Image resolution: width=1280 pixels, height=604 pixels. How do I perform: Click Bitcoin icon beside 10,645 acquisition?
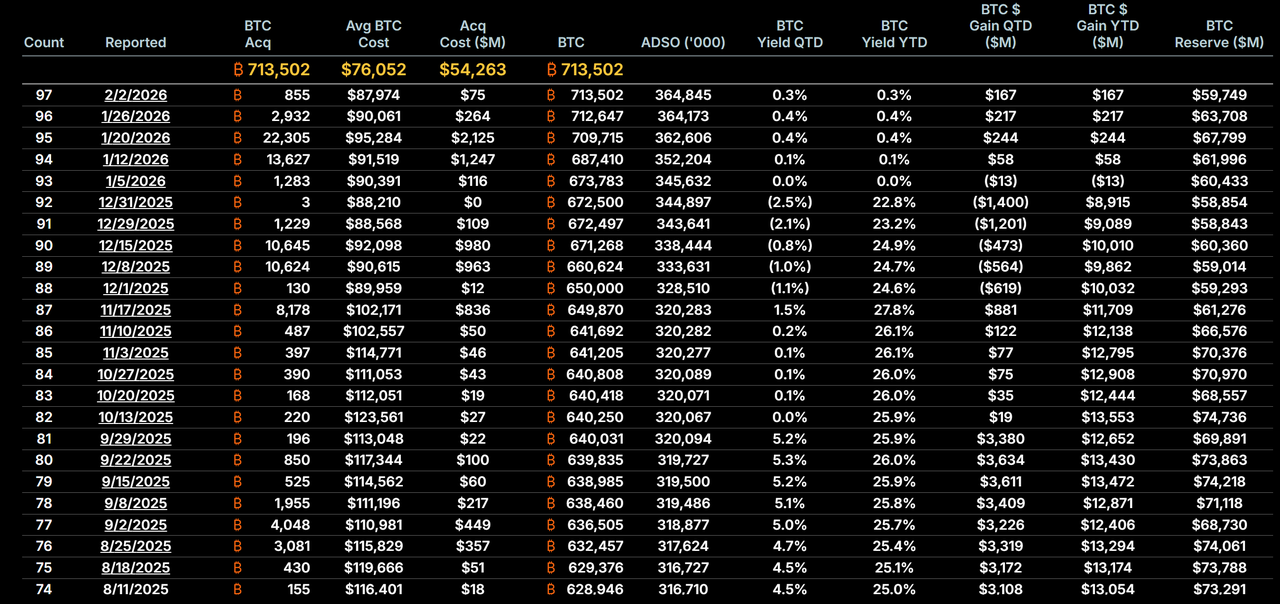point(237,246)
